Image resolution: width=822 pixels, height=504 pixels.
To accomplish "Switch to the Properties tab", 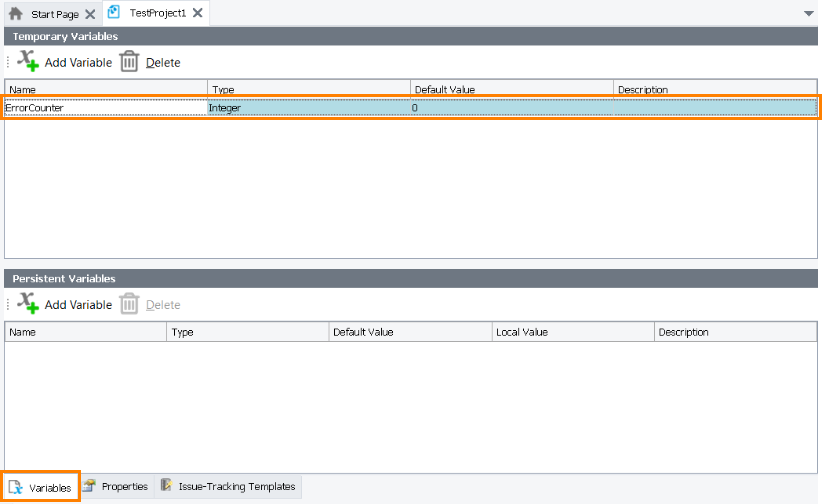I will pyautogui.click(x=124, y=487).
